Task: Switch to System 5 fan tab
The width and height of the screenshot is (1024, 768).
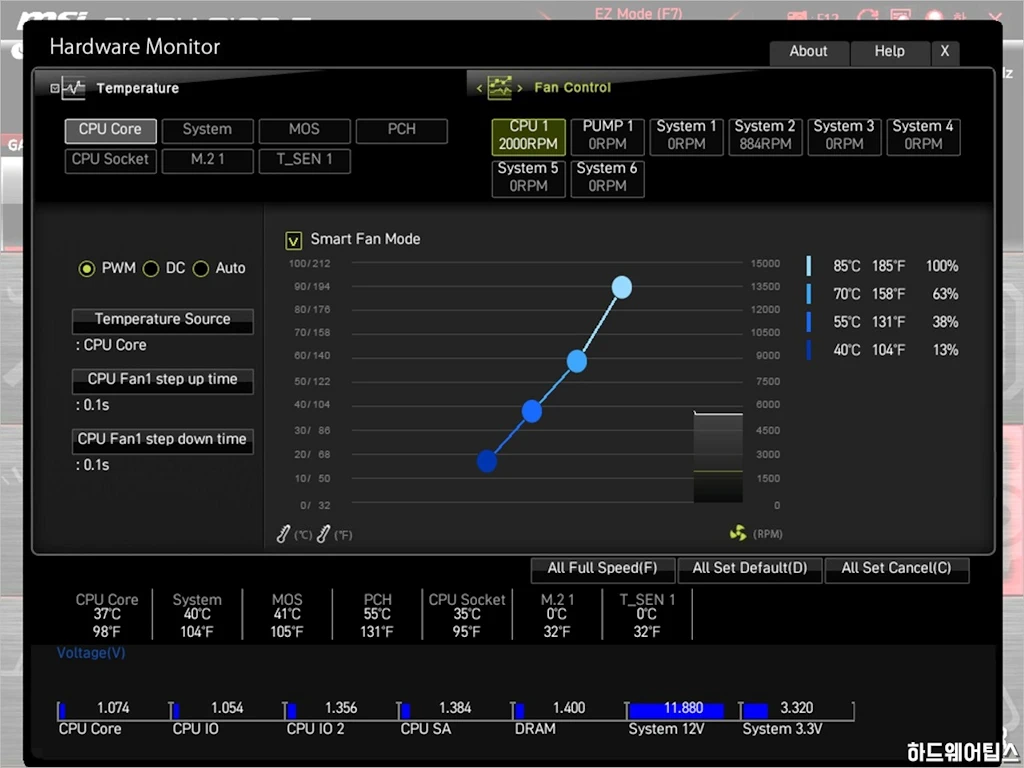Action: [x=528, y=178]
